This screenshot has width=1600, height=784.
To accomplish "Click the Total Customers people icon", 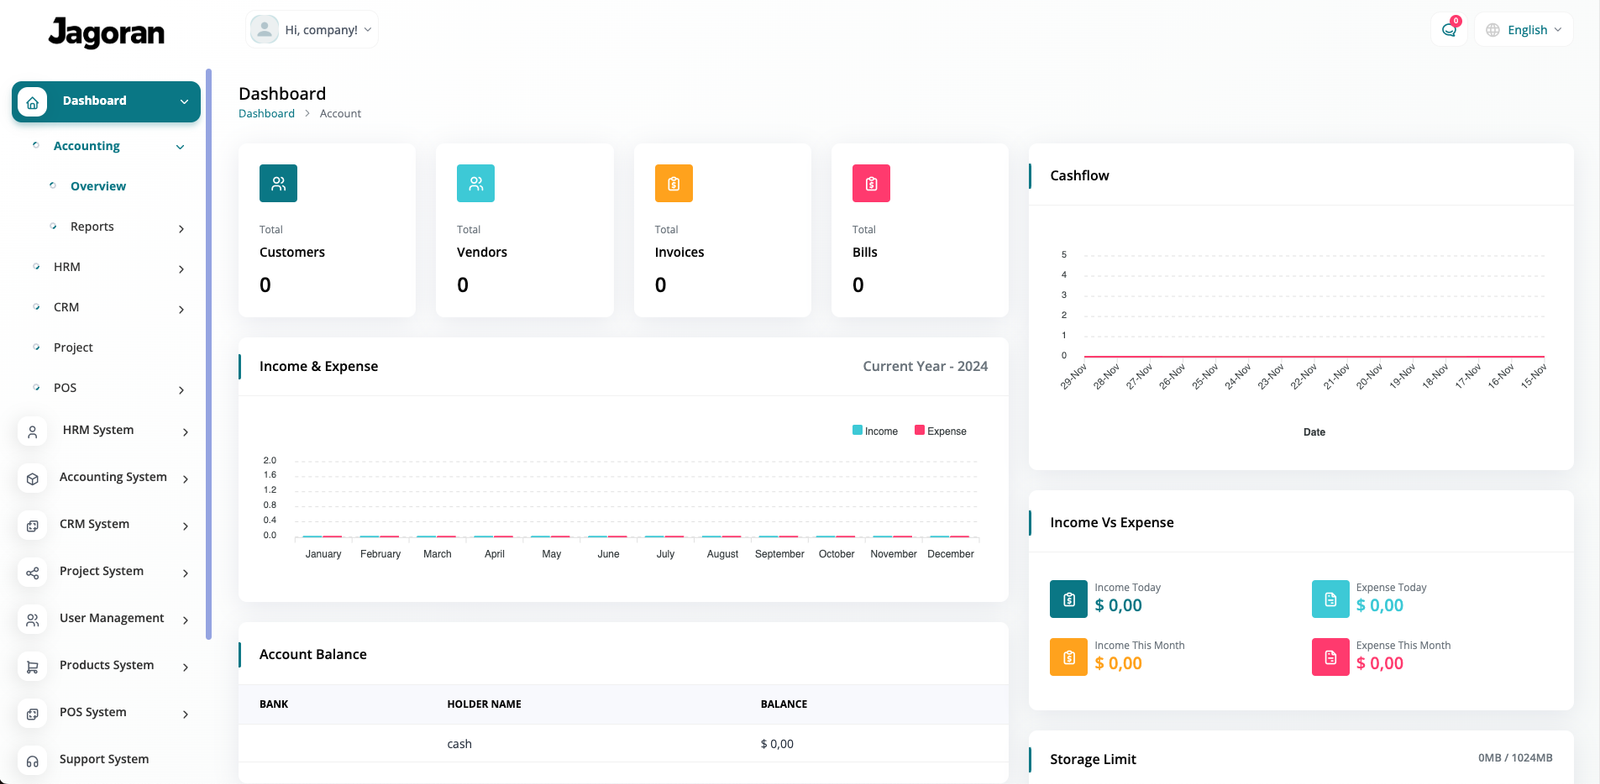I will point(278,184).
